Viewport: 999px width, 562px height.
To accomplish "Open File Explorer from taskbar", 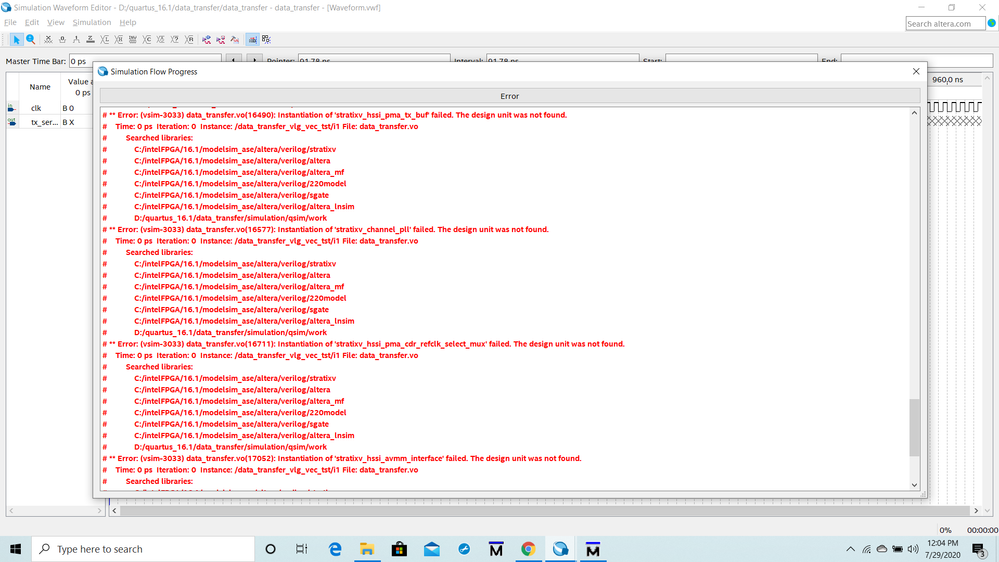I will pos(367,549).
